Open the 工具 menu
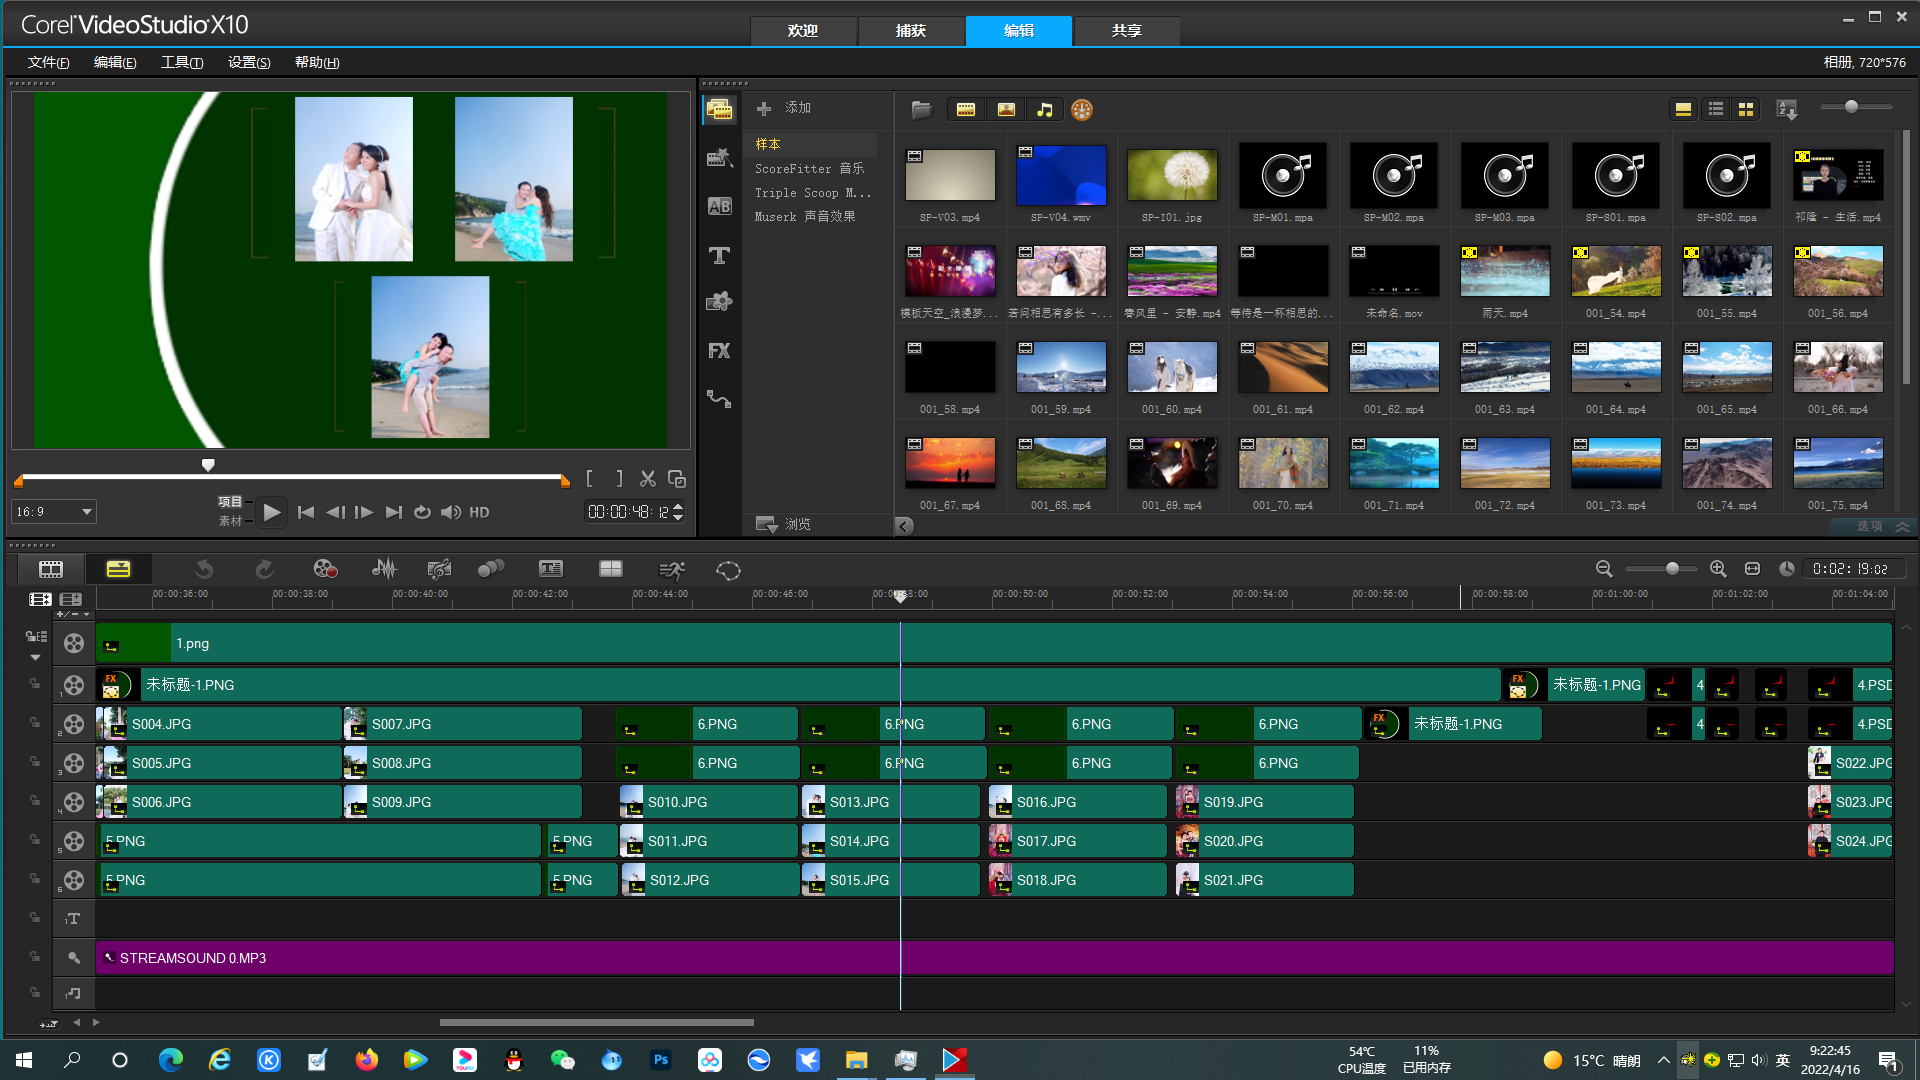The image size is (1920, 1080). [182, 62]
